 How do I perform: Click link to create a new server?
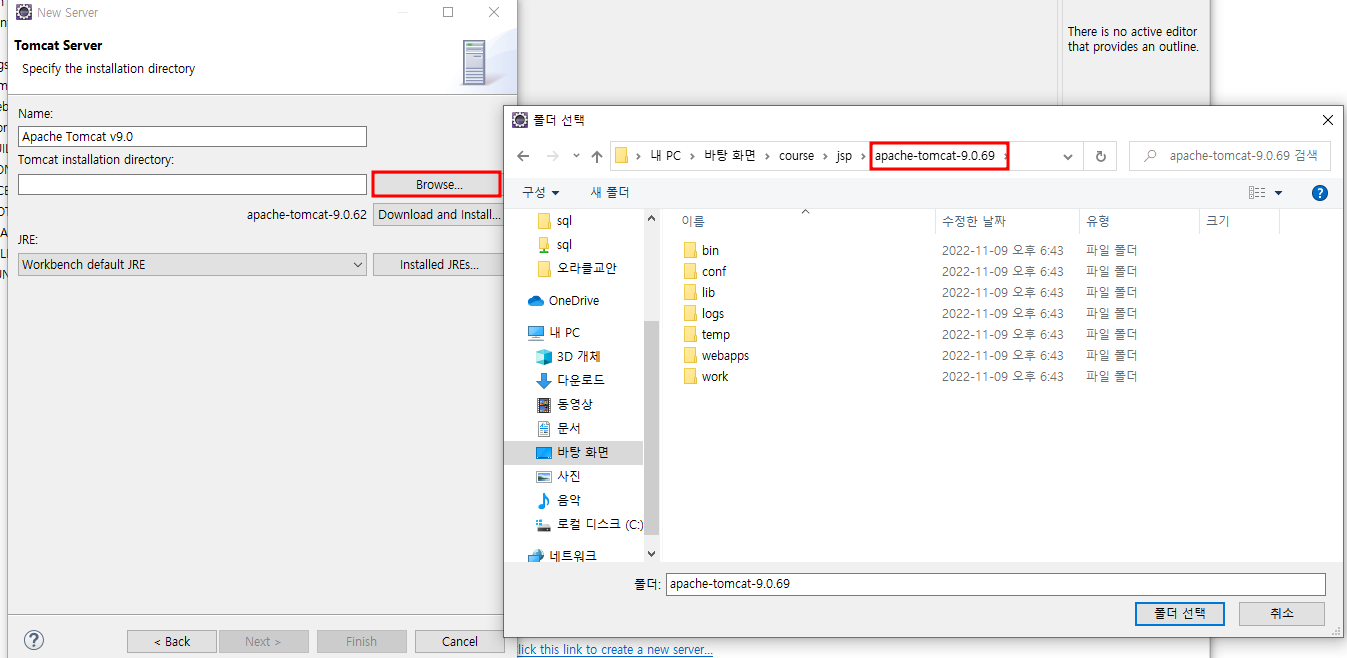point(615,649)
